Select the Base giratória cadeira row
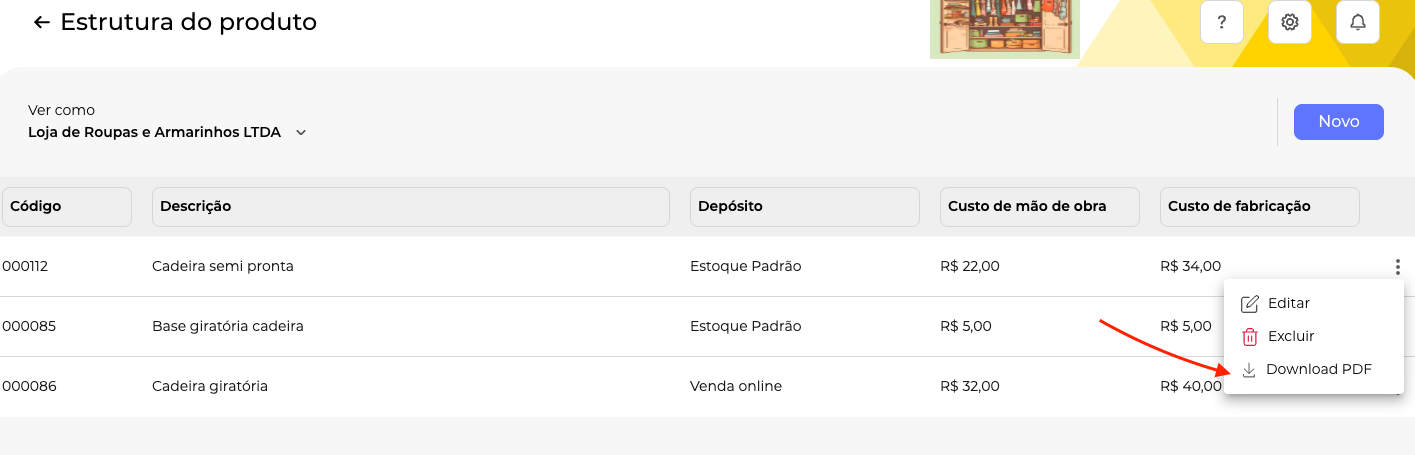1415x455 pixels. [x=228, y=326]
